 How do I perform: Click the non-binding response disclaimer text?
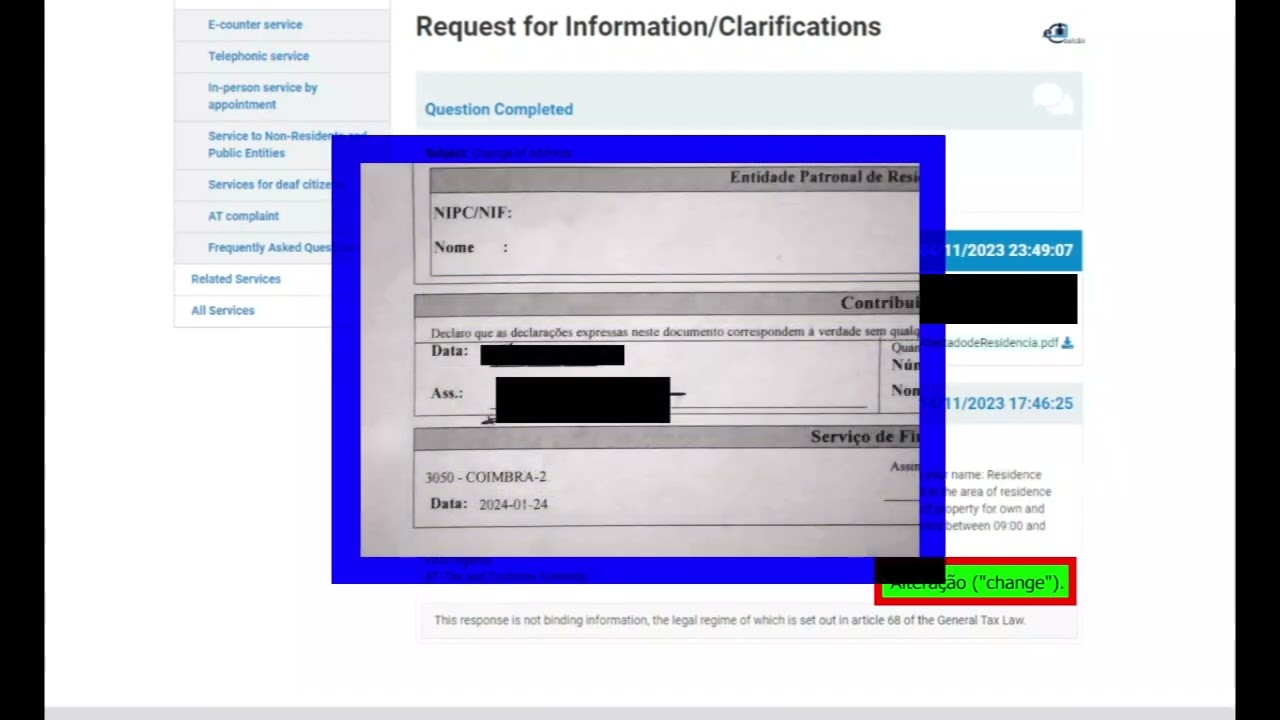pos(730,620)
